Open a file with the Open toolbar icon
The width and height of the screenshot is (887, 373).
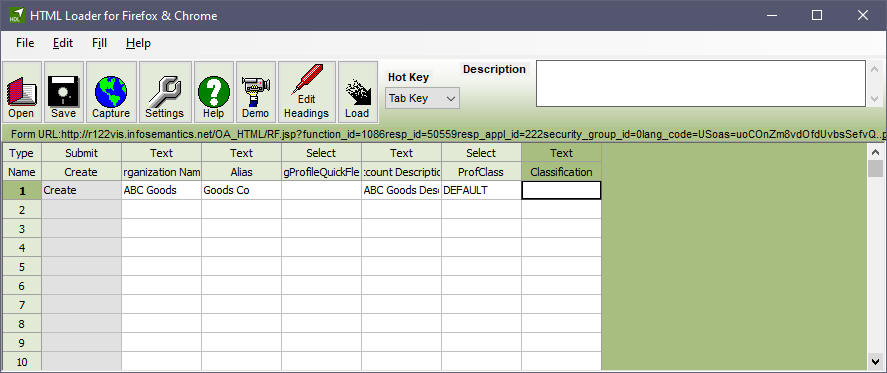pos(21,92)
